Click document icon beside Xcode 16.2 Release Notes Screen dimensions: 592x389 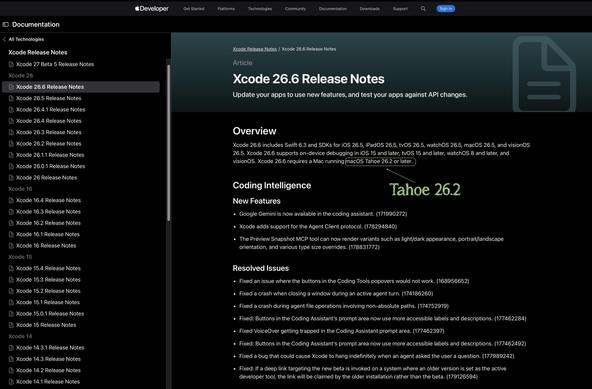tap(11, 223)
